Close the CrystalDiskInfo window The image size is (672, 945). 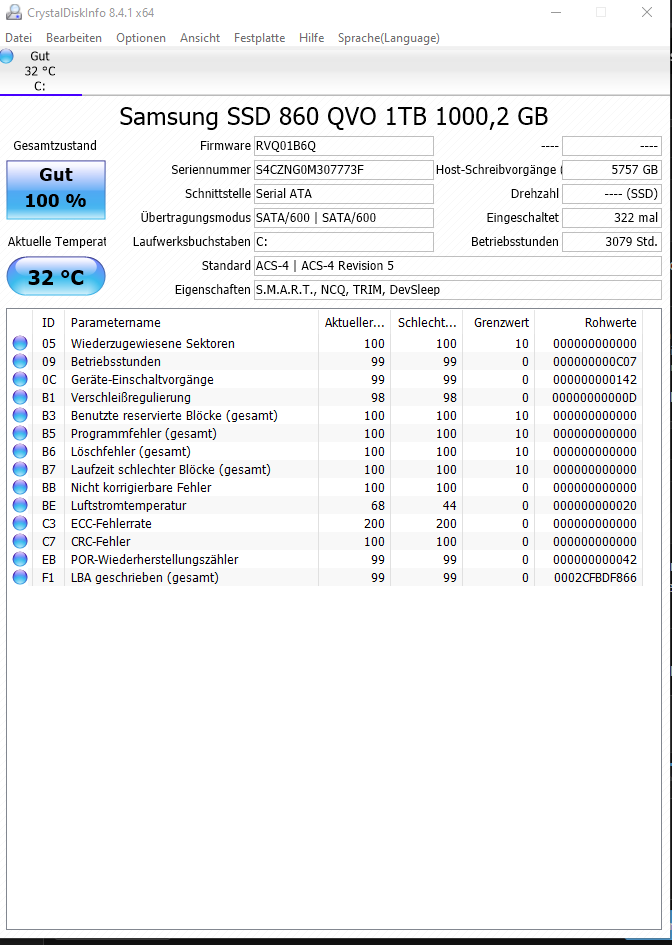tap(647, 12)
